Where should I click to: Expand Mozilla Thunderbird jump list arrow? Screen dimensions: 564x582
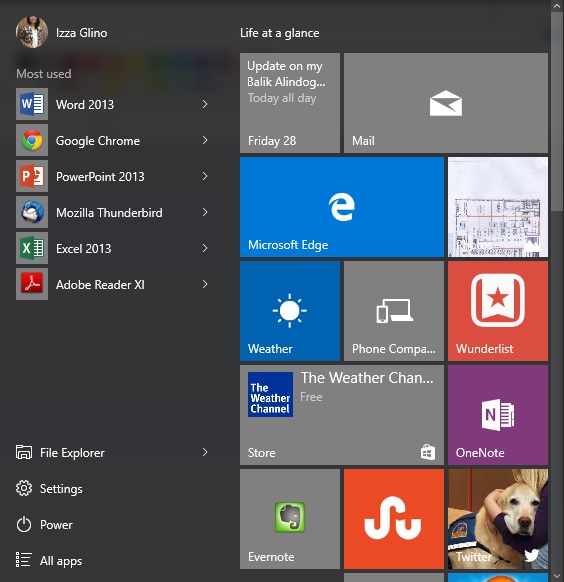[x=205, y=212]
